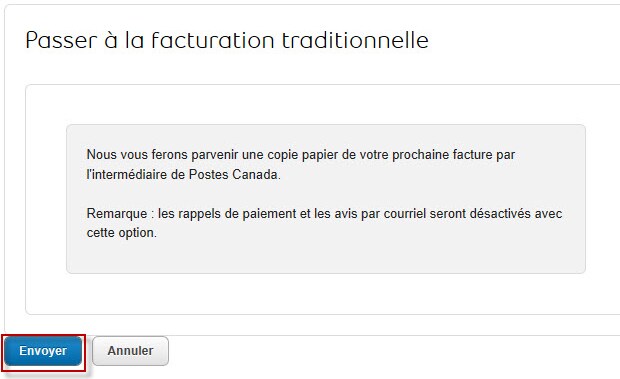
Task: Click 'seront désactivés avec' in the note
Action: coord(496,214)
